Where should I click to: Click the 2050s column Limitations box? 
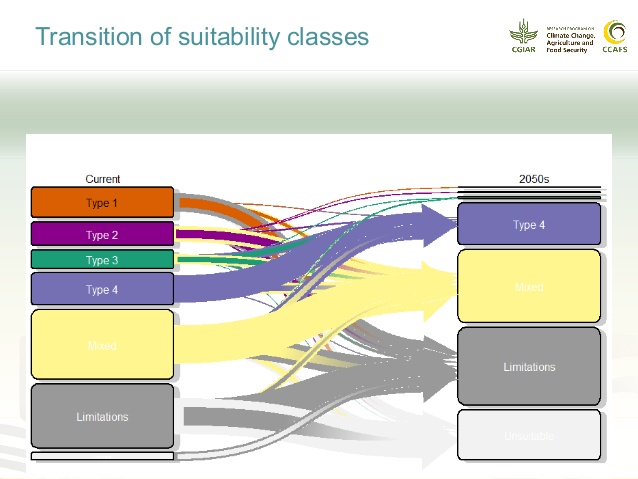pyautogui.click(x=529, y=366)
